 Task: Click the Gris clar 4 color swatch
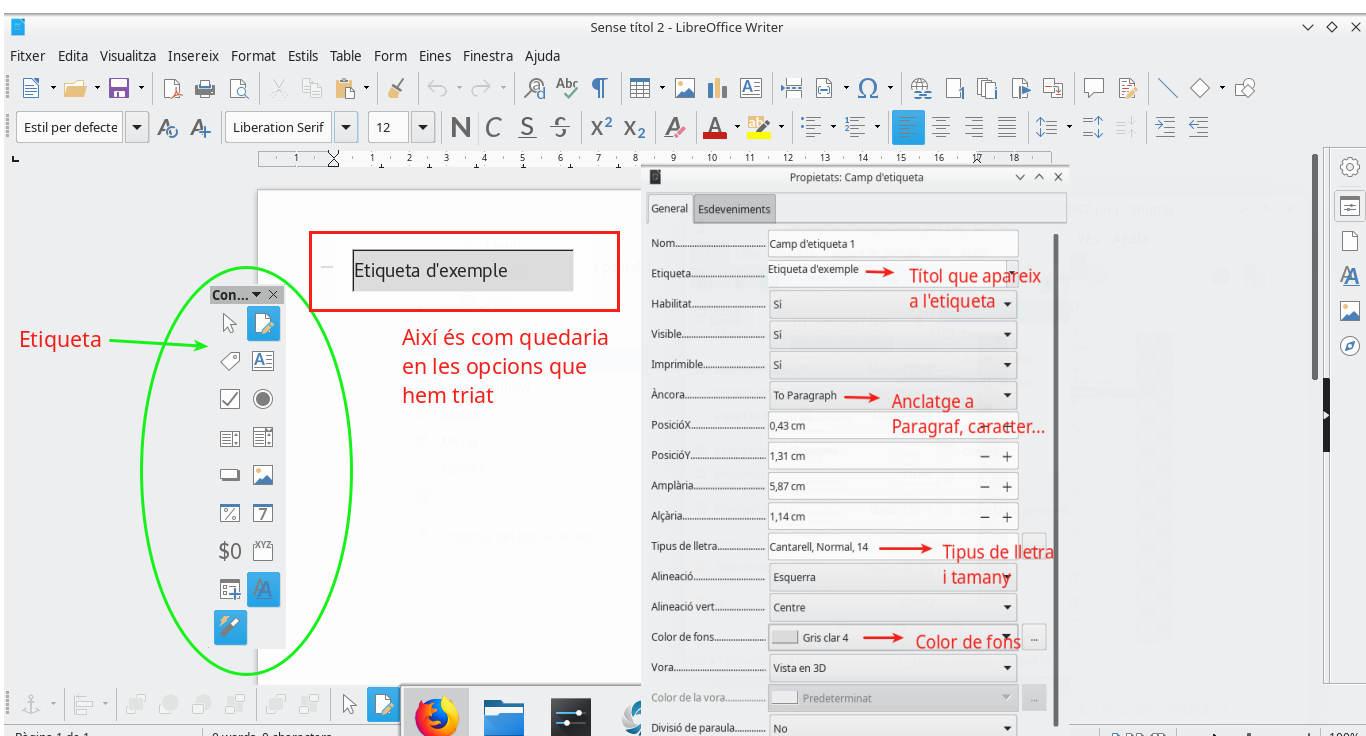click(785, 637)
